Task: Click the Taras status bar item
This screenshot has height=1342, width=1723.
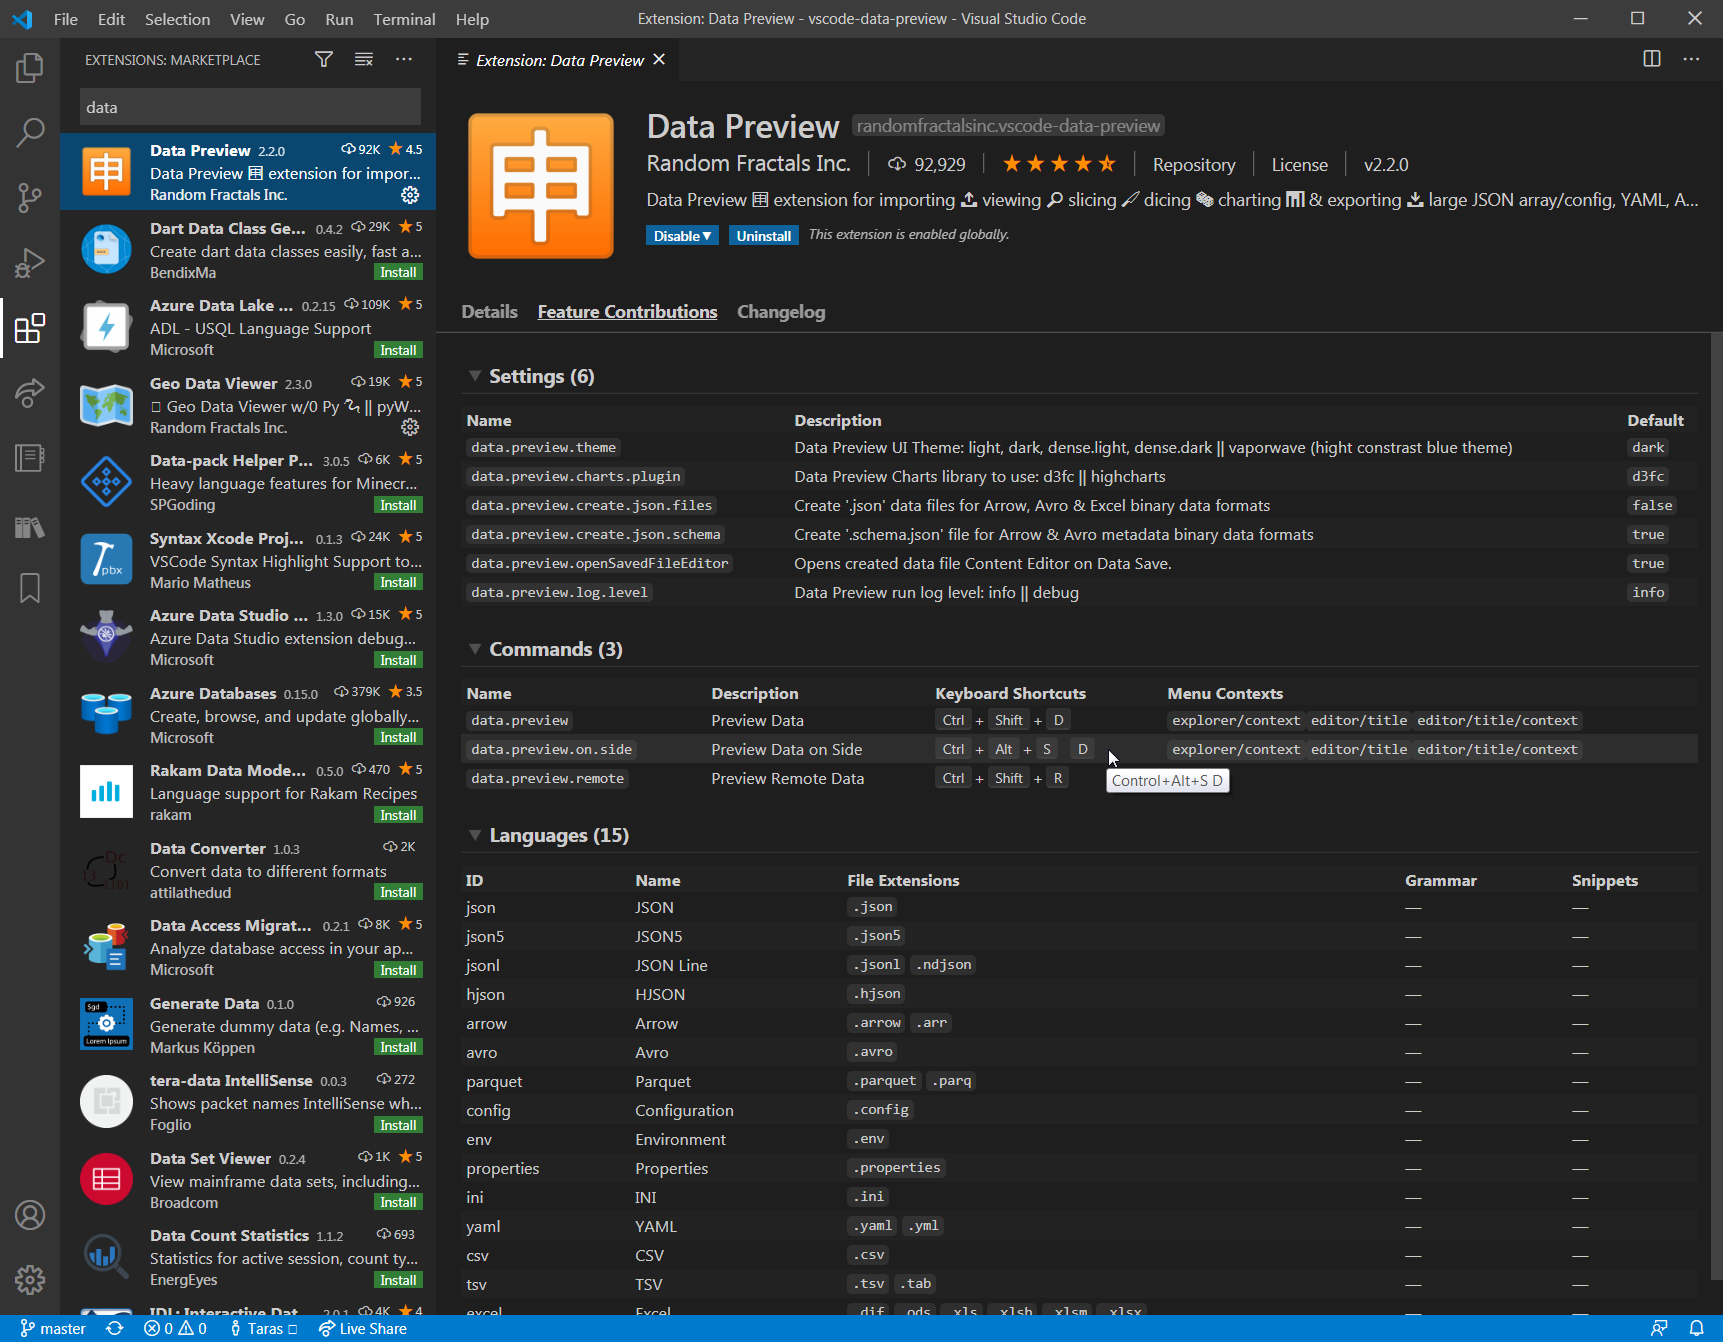Action: (264, 1329)
